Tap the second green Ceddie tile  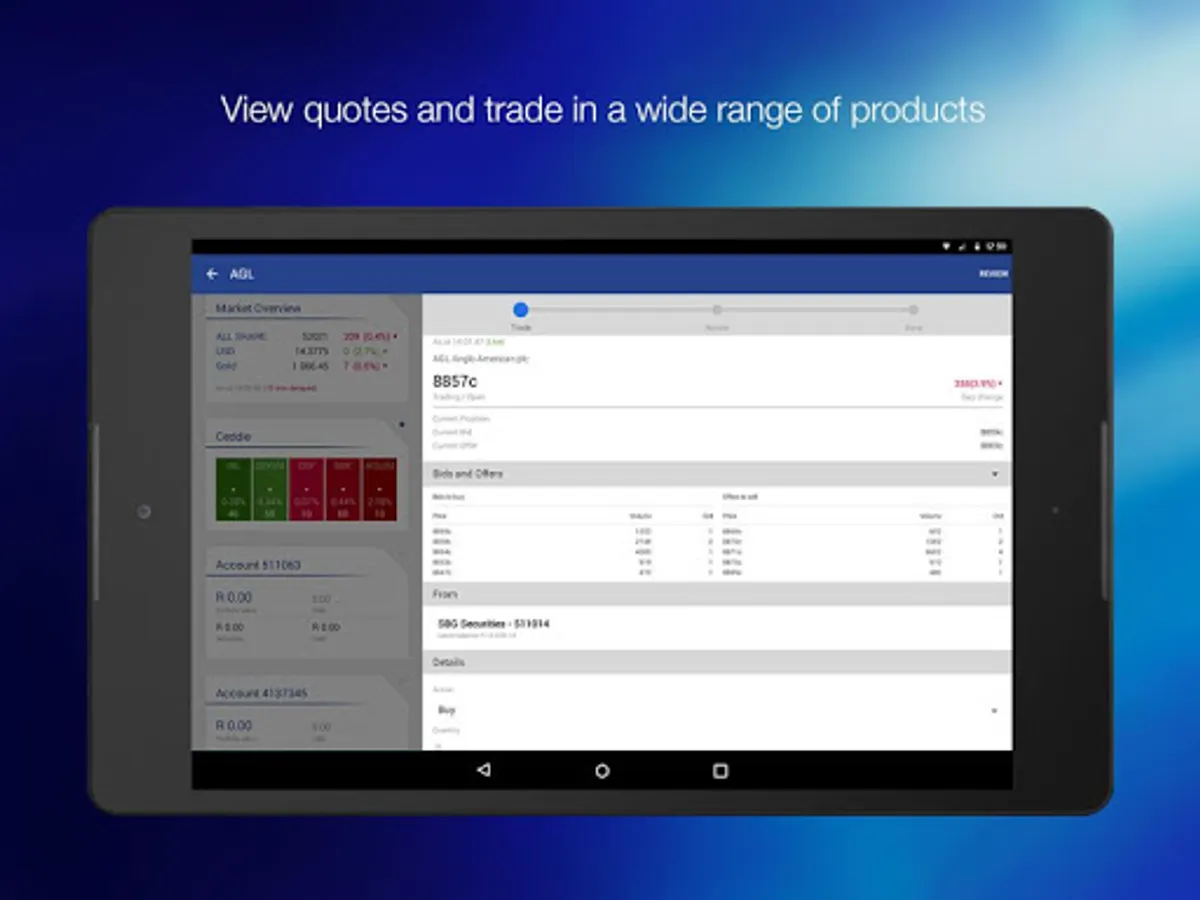(270, 490)
